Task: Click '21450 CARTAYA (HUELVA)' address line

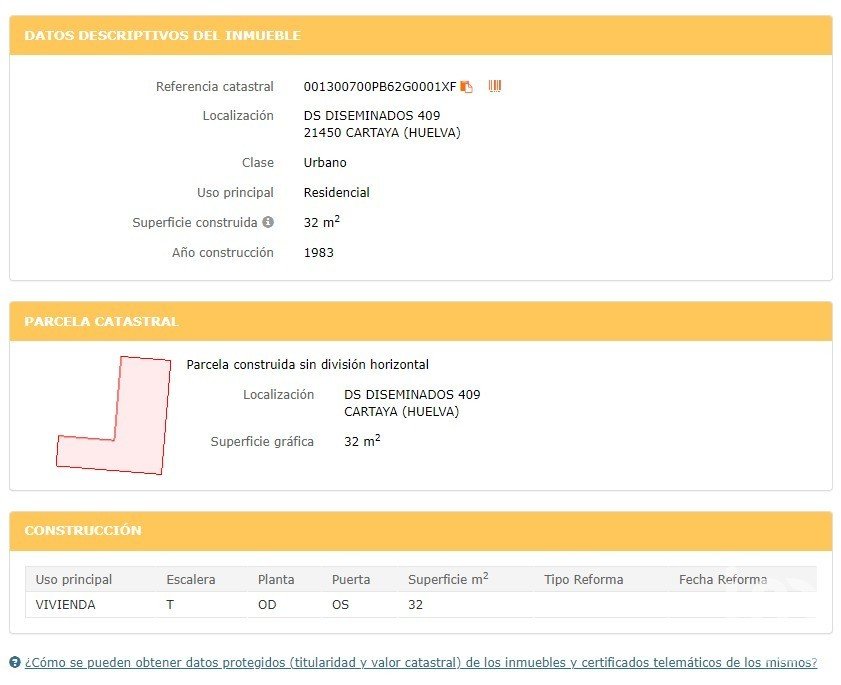Action: coord(382,132)
